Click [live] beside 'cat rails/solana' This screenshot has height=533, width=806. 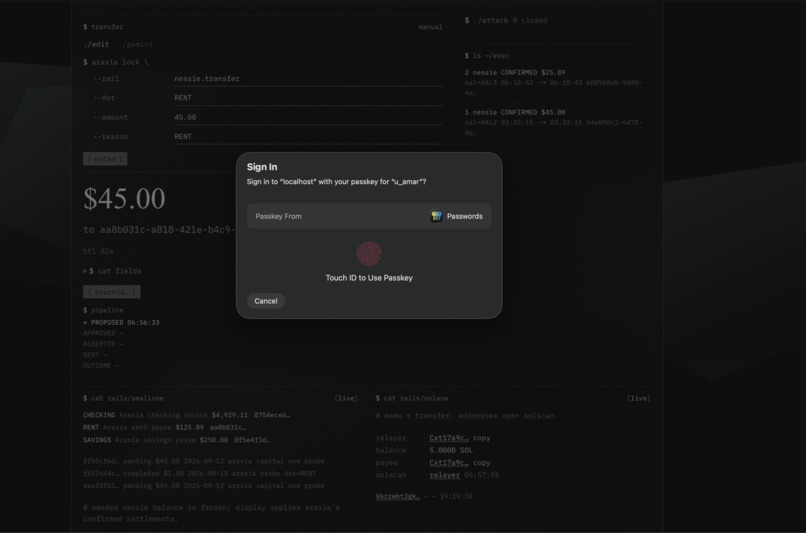click(638, 398)
